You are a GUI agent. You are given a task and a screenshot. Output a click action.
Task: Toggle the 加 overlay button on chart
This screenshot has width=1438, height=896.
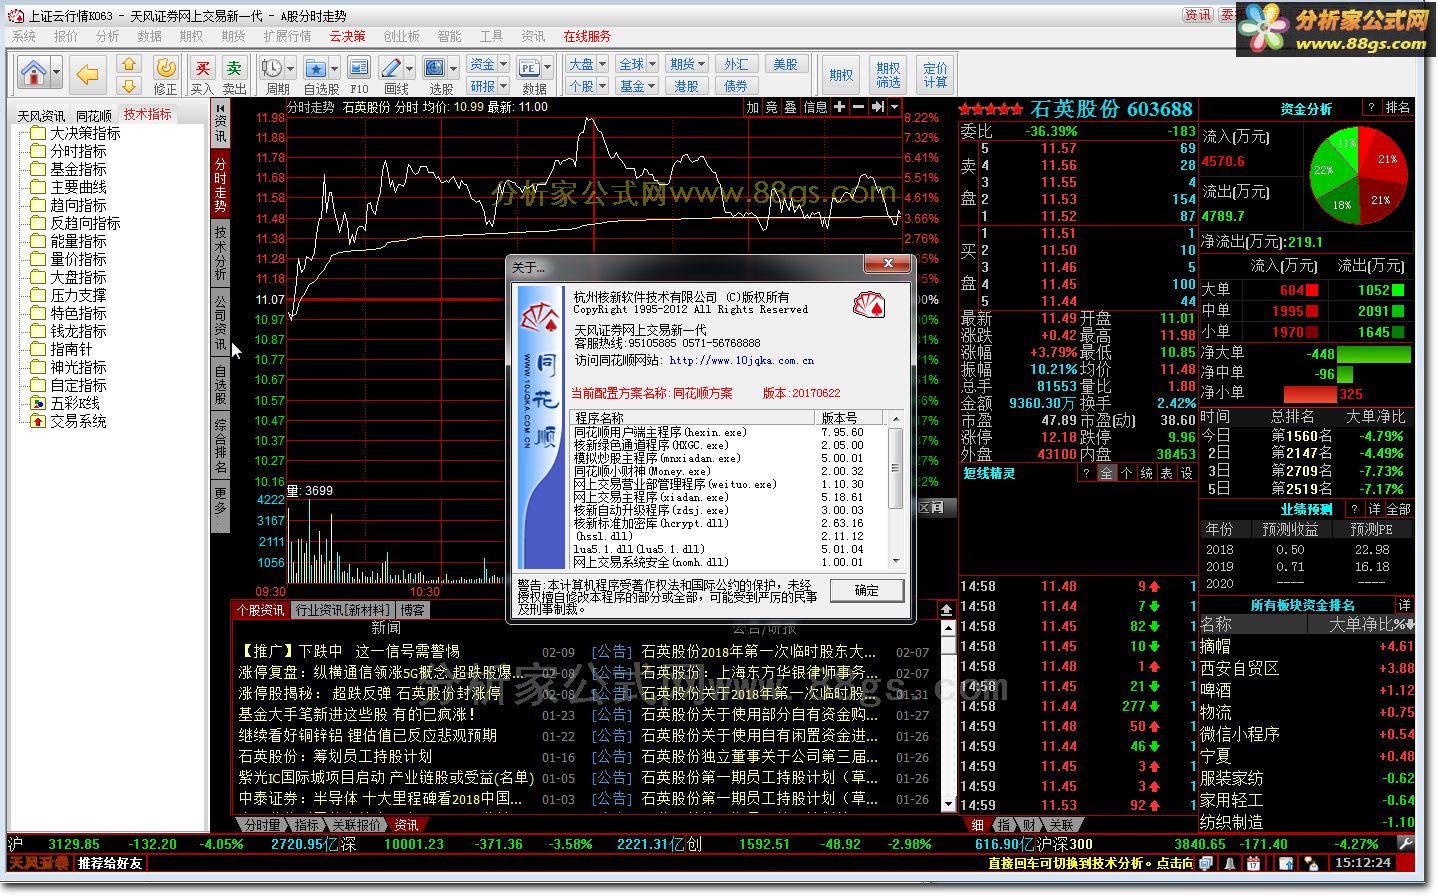pyautogui.click(x=753, y=107)
